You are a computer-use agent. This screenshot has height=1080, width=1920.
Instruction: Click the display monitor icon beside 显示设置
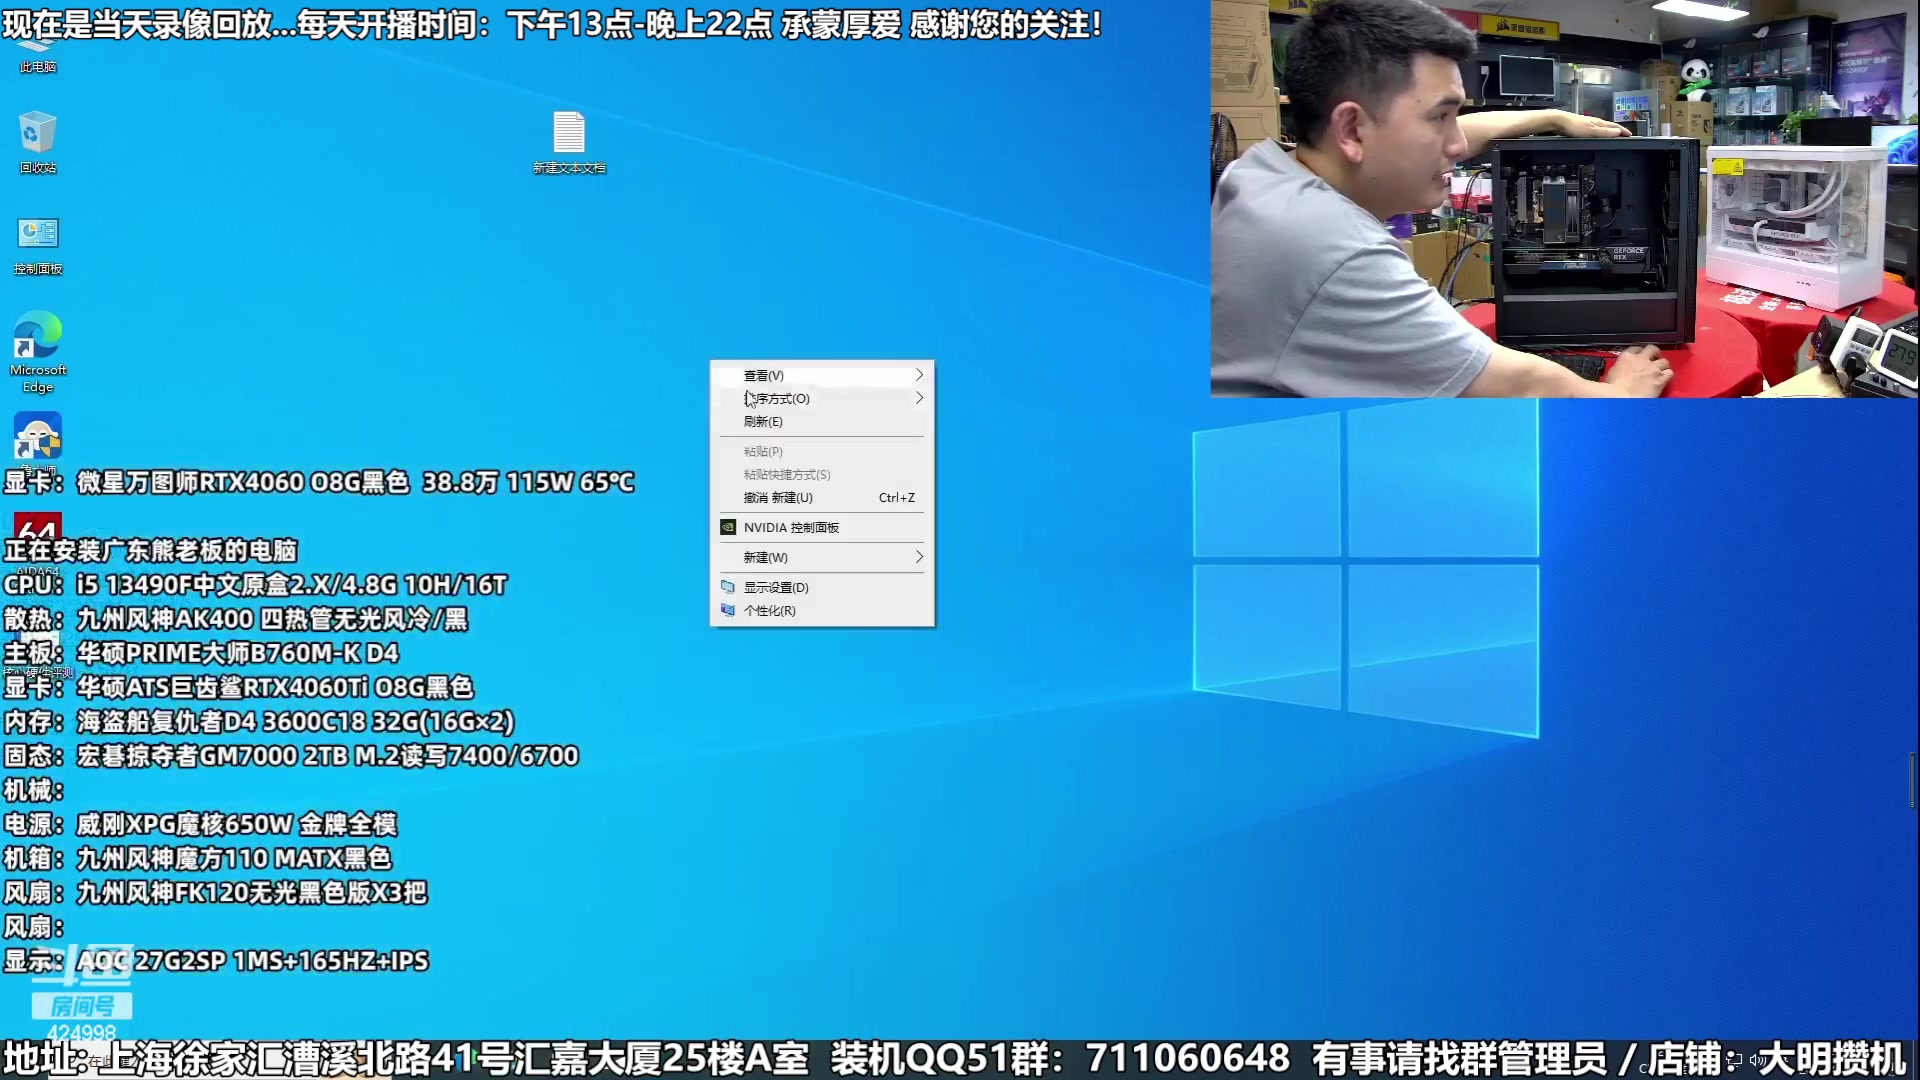pos(729,588)
